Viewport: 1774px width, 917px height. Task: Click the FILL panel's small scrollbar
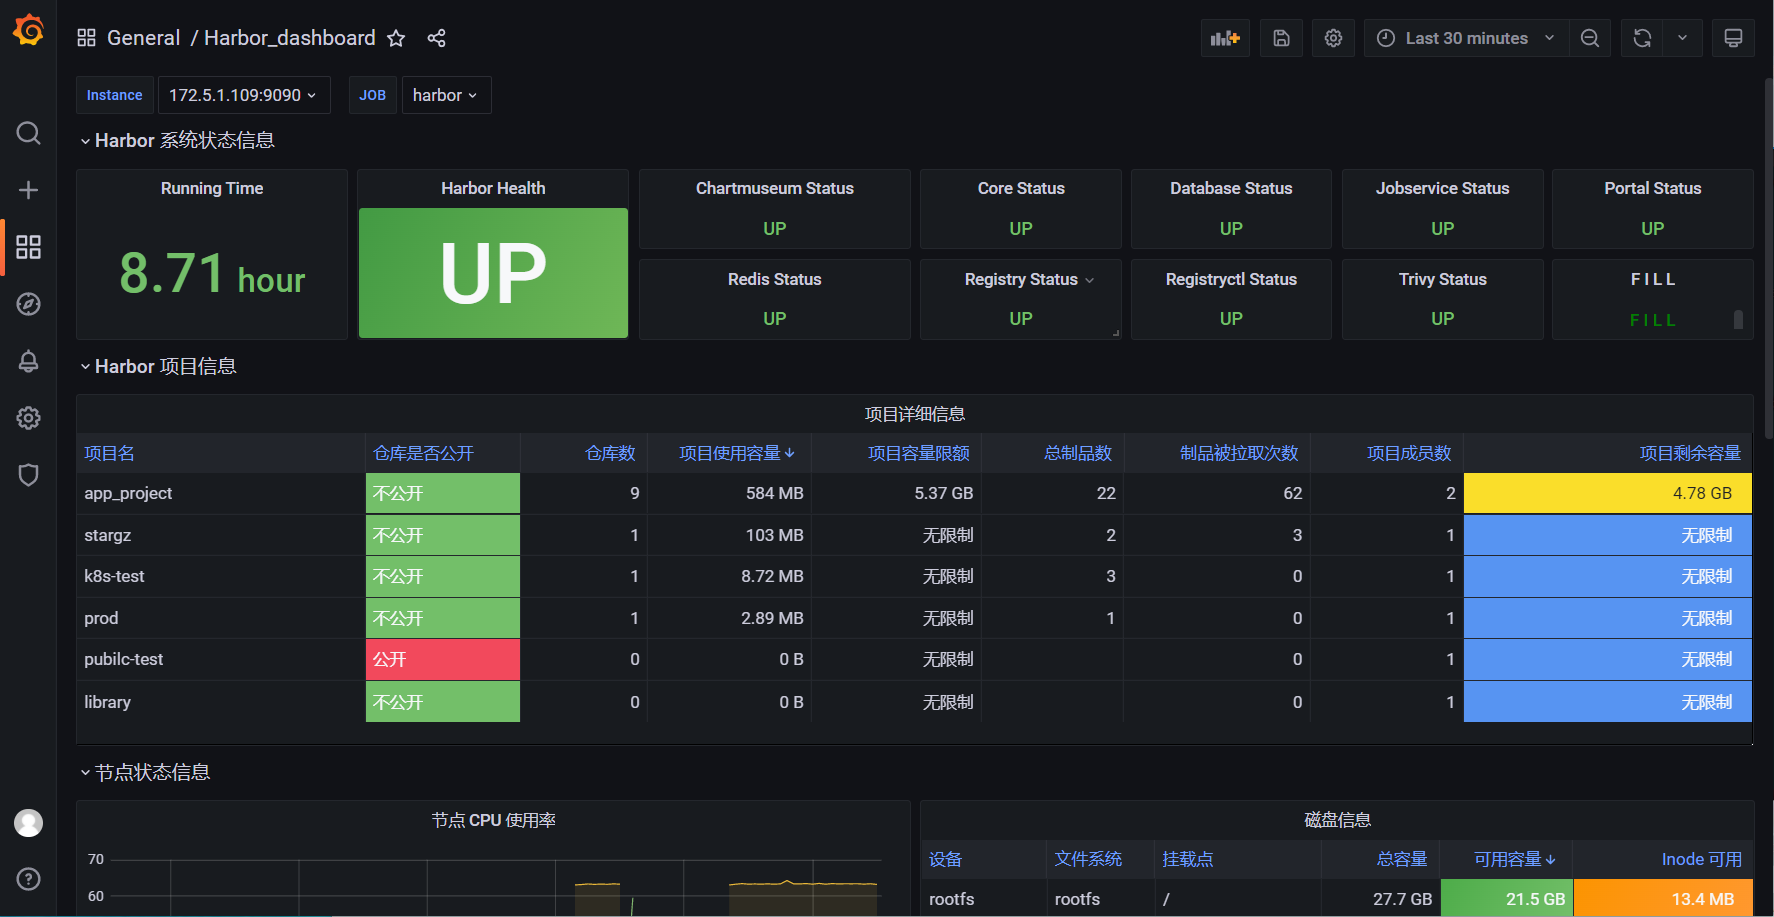1738,320
